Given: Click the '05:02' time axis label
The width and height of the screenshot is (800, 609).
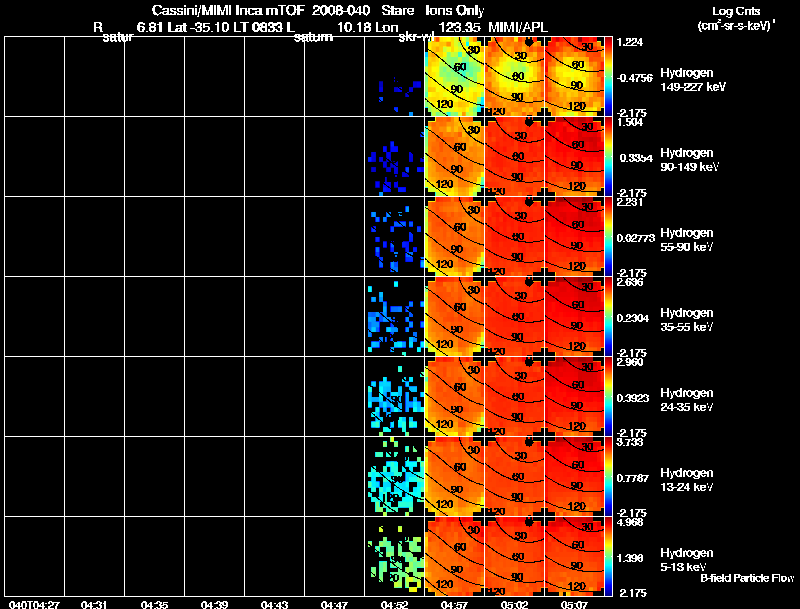Looking at the screenshot, I should tap(514, 605).
